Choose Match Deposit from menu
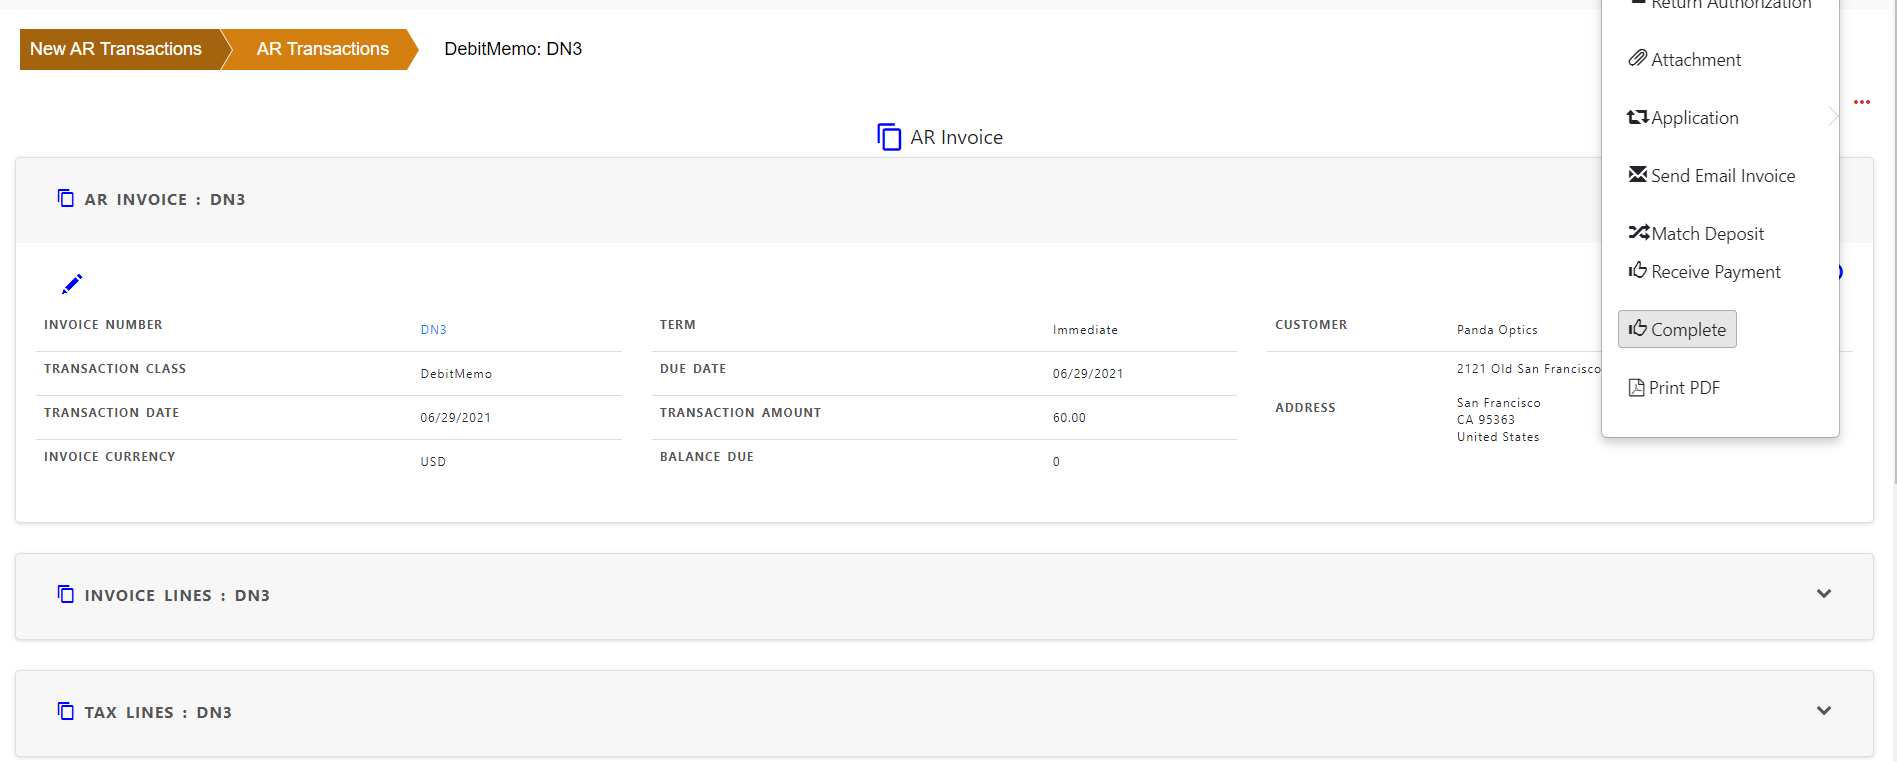 1707,234
